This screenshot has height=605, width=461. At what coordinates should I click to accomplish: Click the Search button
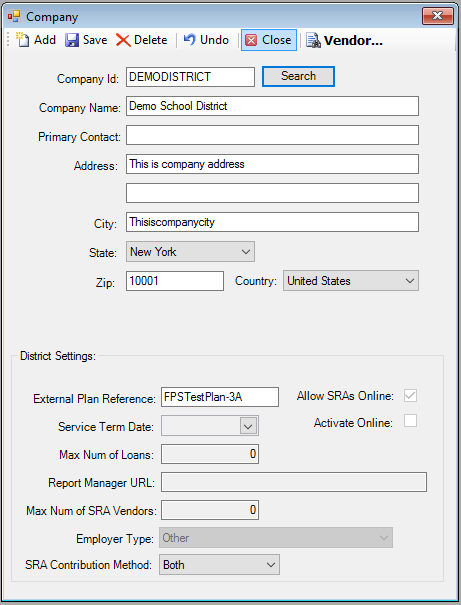click(298, 76)
